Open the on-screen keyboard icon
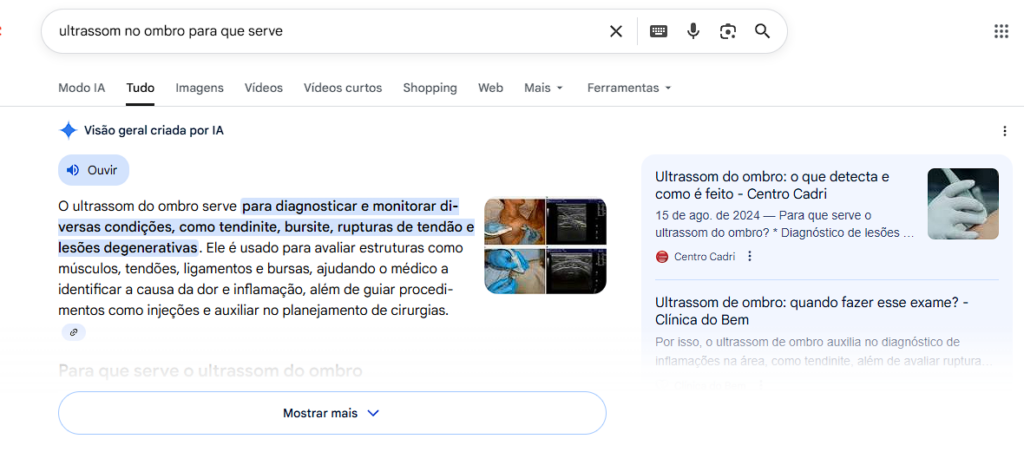This screenshot has width=1024, height=452. tap(658, 31)
